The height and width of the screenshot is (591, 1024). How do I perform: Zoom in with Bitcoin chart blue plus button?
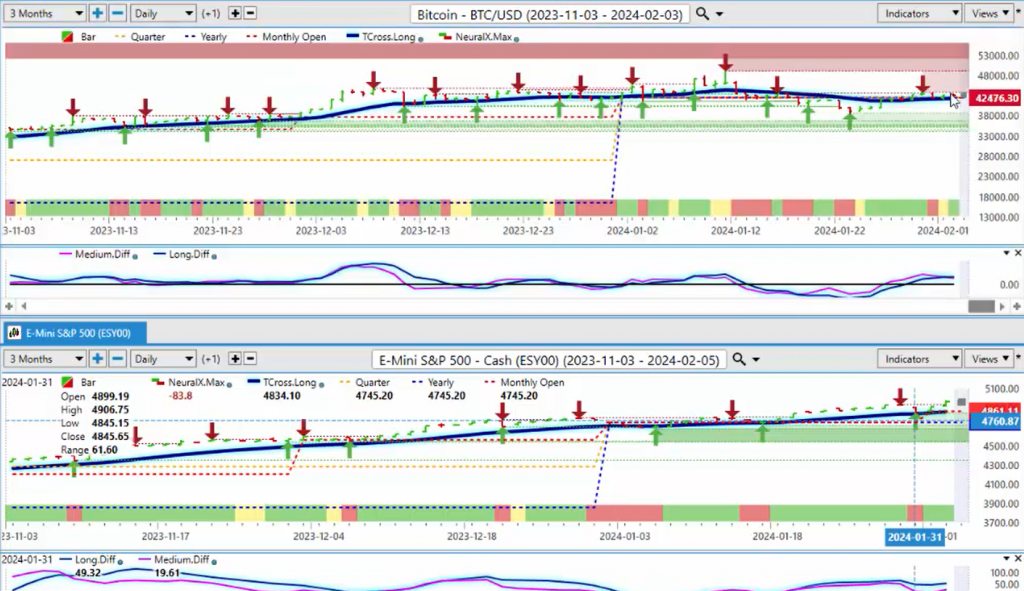click(97, 13)
